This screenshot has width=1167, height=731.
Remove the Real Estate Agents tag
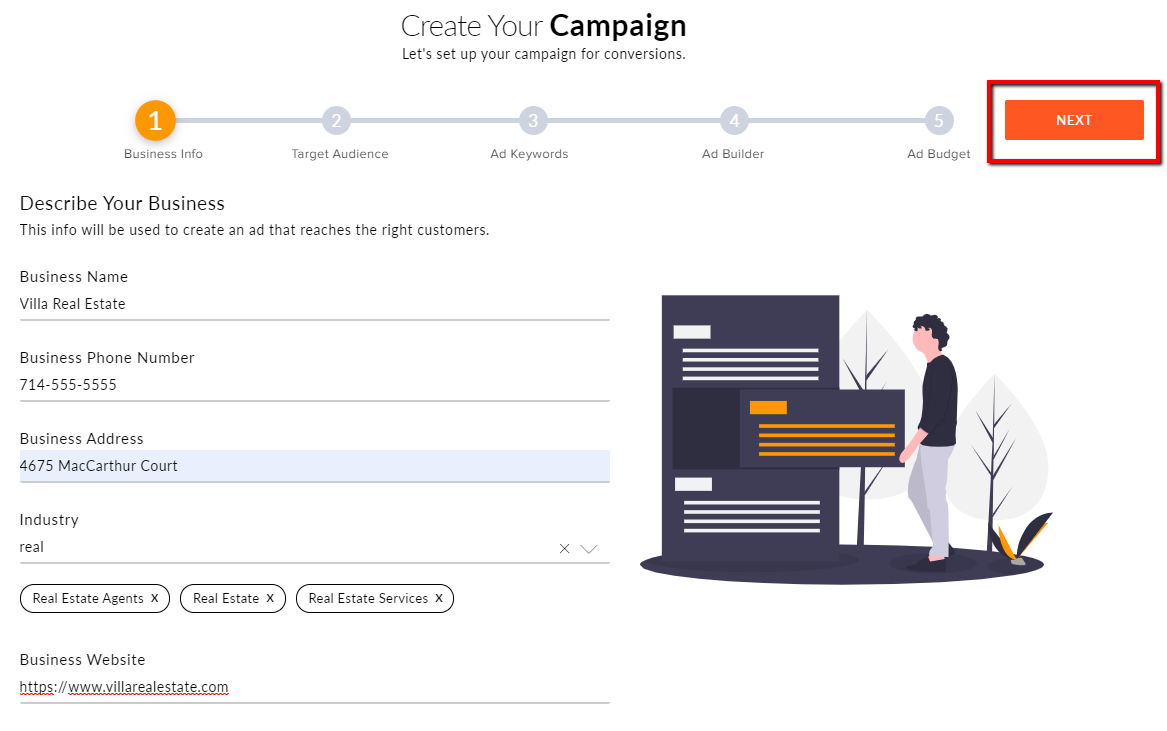(155, 598)
